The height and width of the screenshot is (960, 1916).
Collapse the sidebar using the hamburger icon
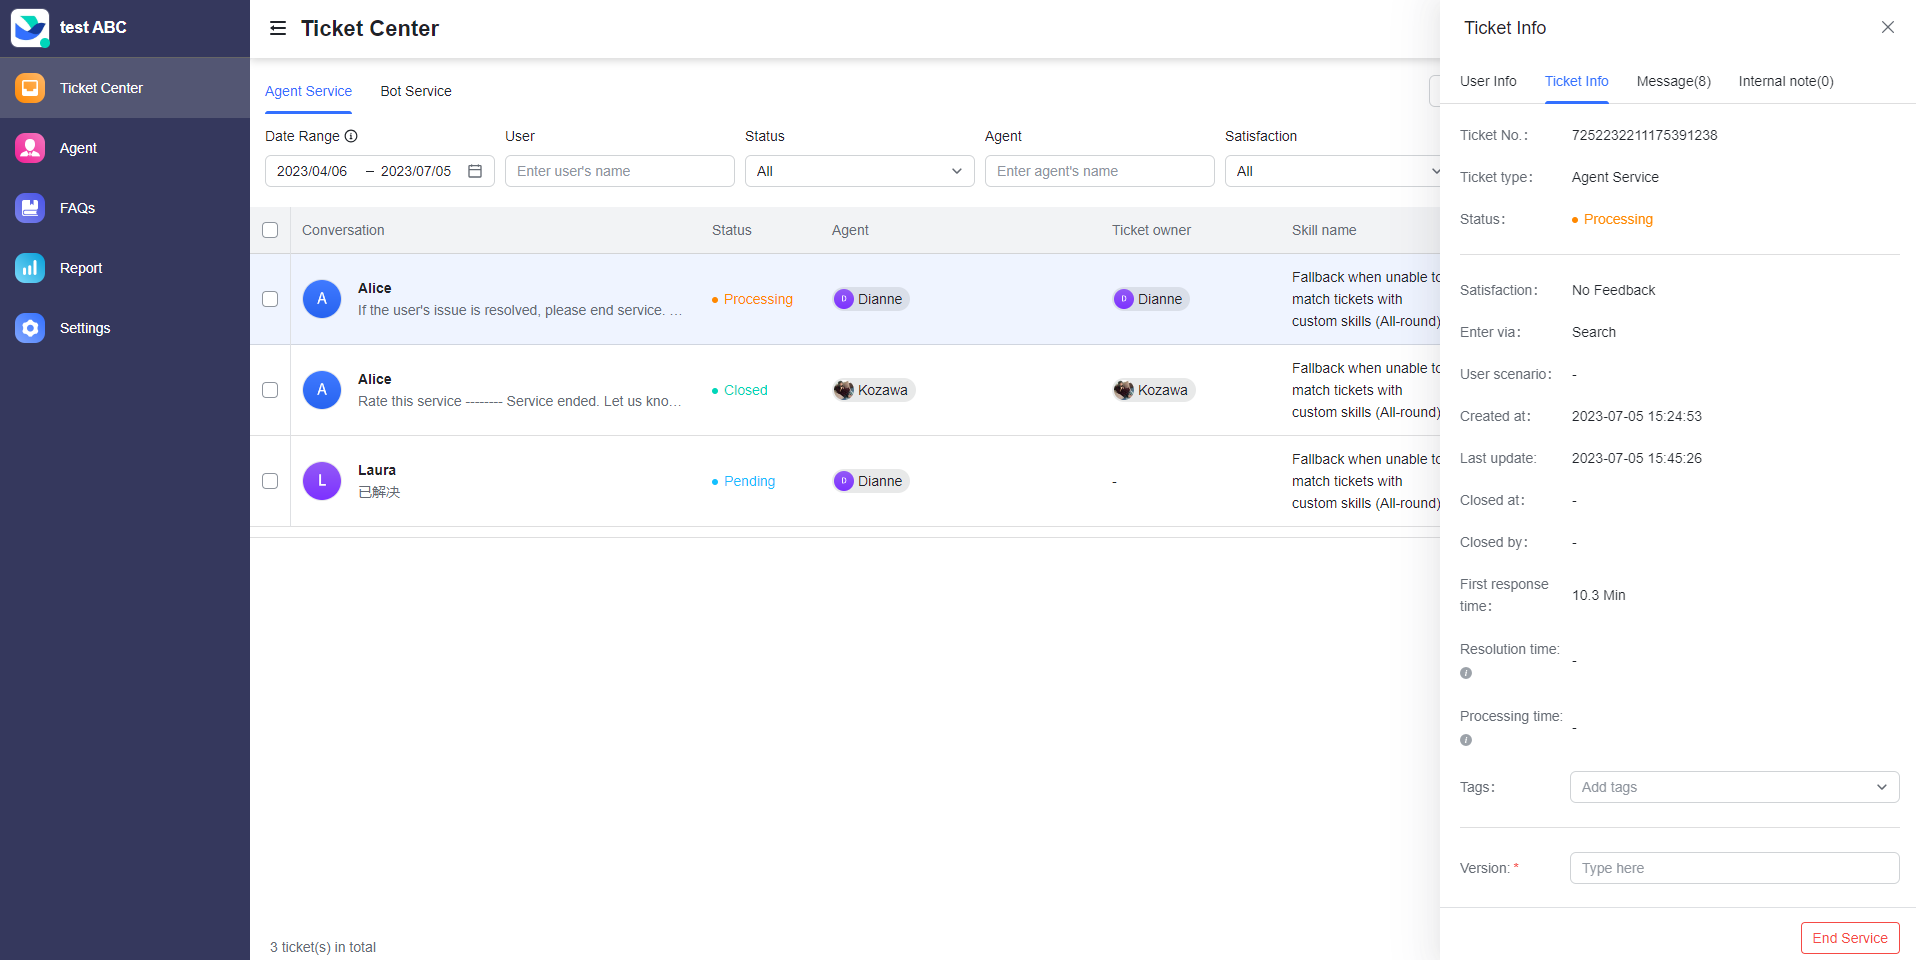277,28
